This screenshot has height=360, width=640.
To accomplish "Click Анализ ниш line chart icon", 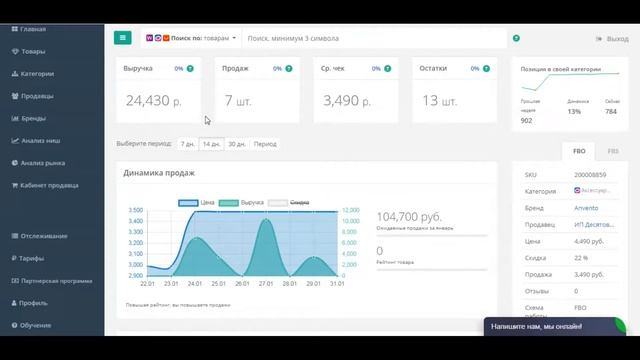I will 15,140.
